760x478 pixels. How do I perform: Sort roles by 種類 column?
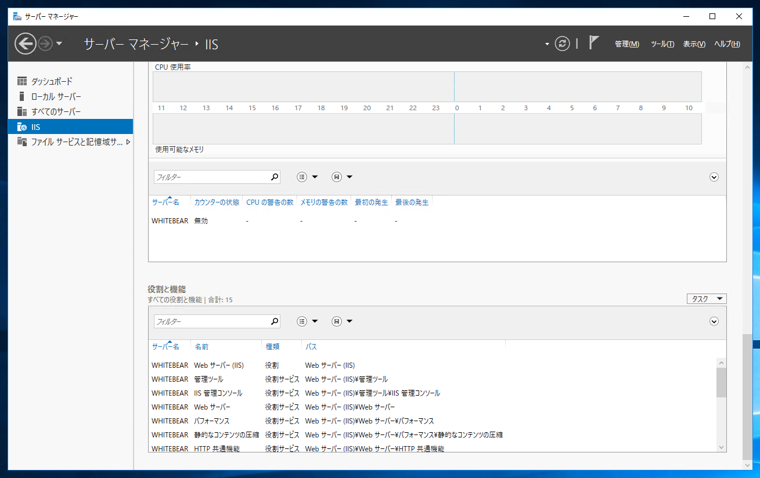272,347
